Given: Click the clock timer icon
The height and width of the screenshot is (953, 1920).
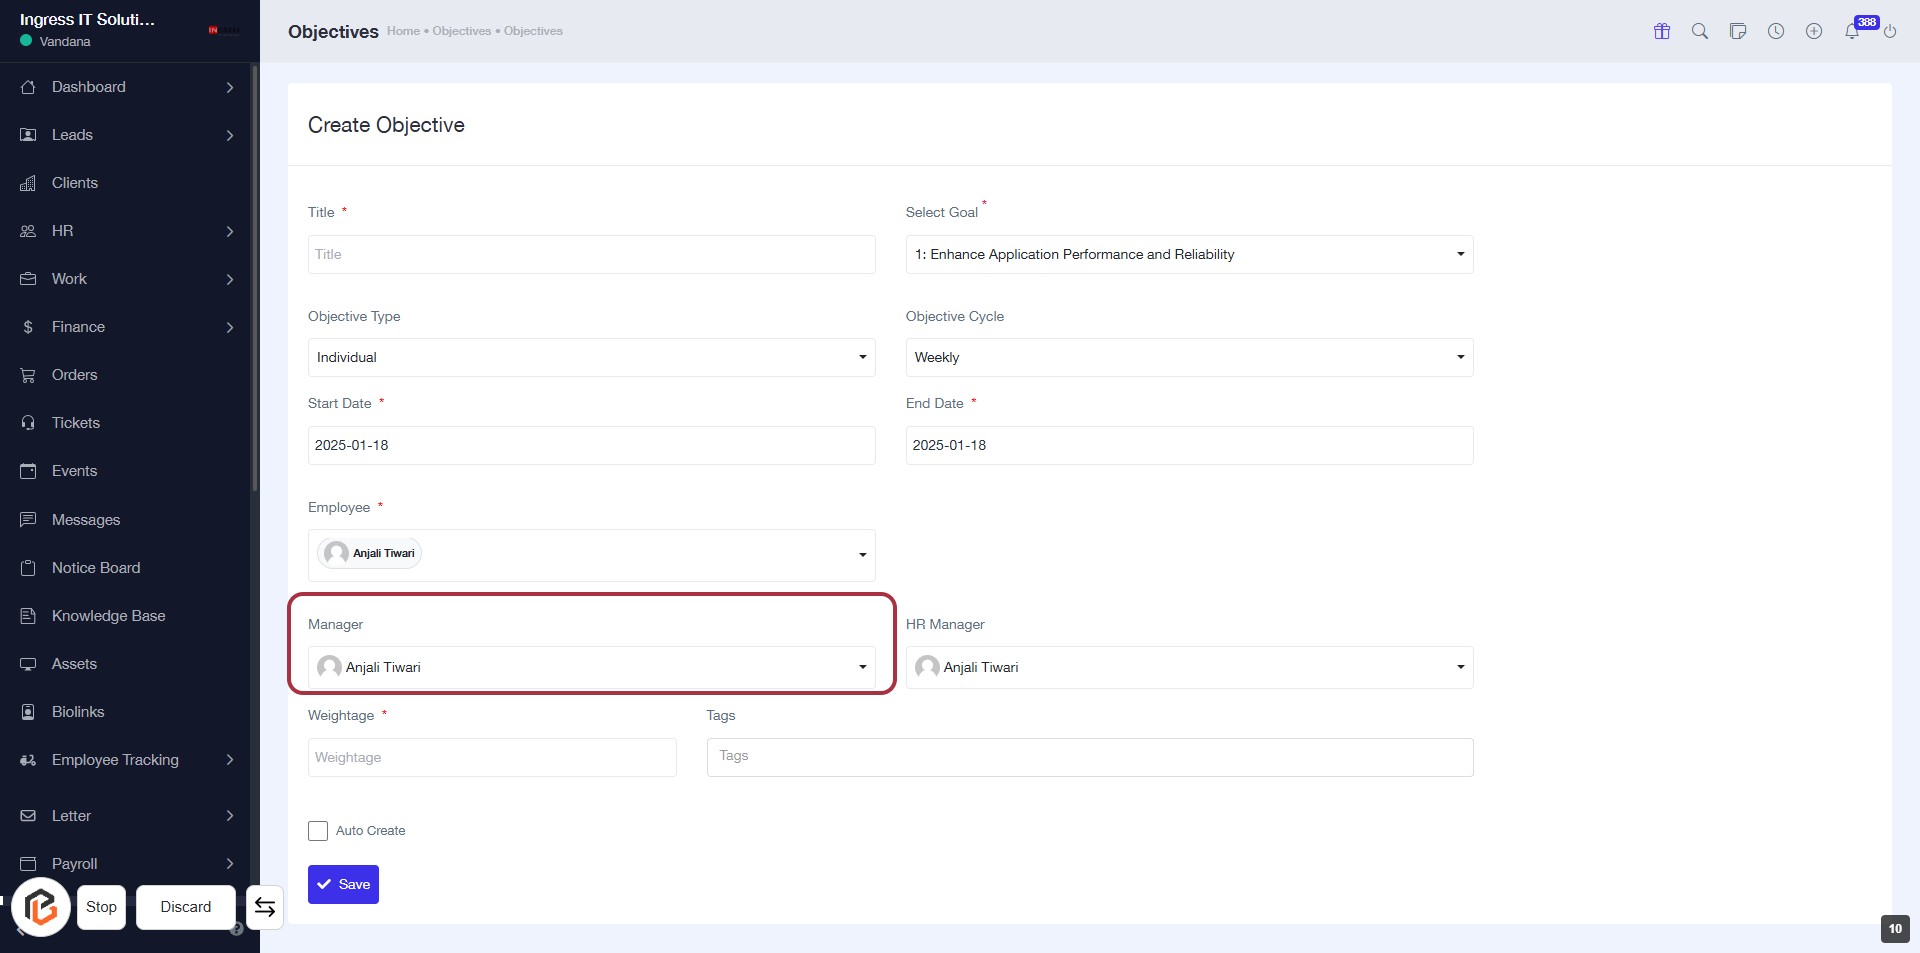Looking at the screenshot, I should 1776,31.
